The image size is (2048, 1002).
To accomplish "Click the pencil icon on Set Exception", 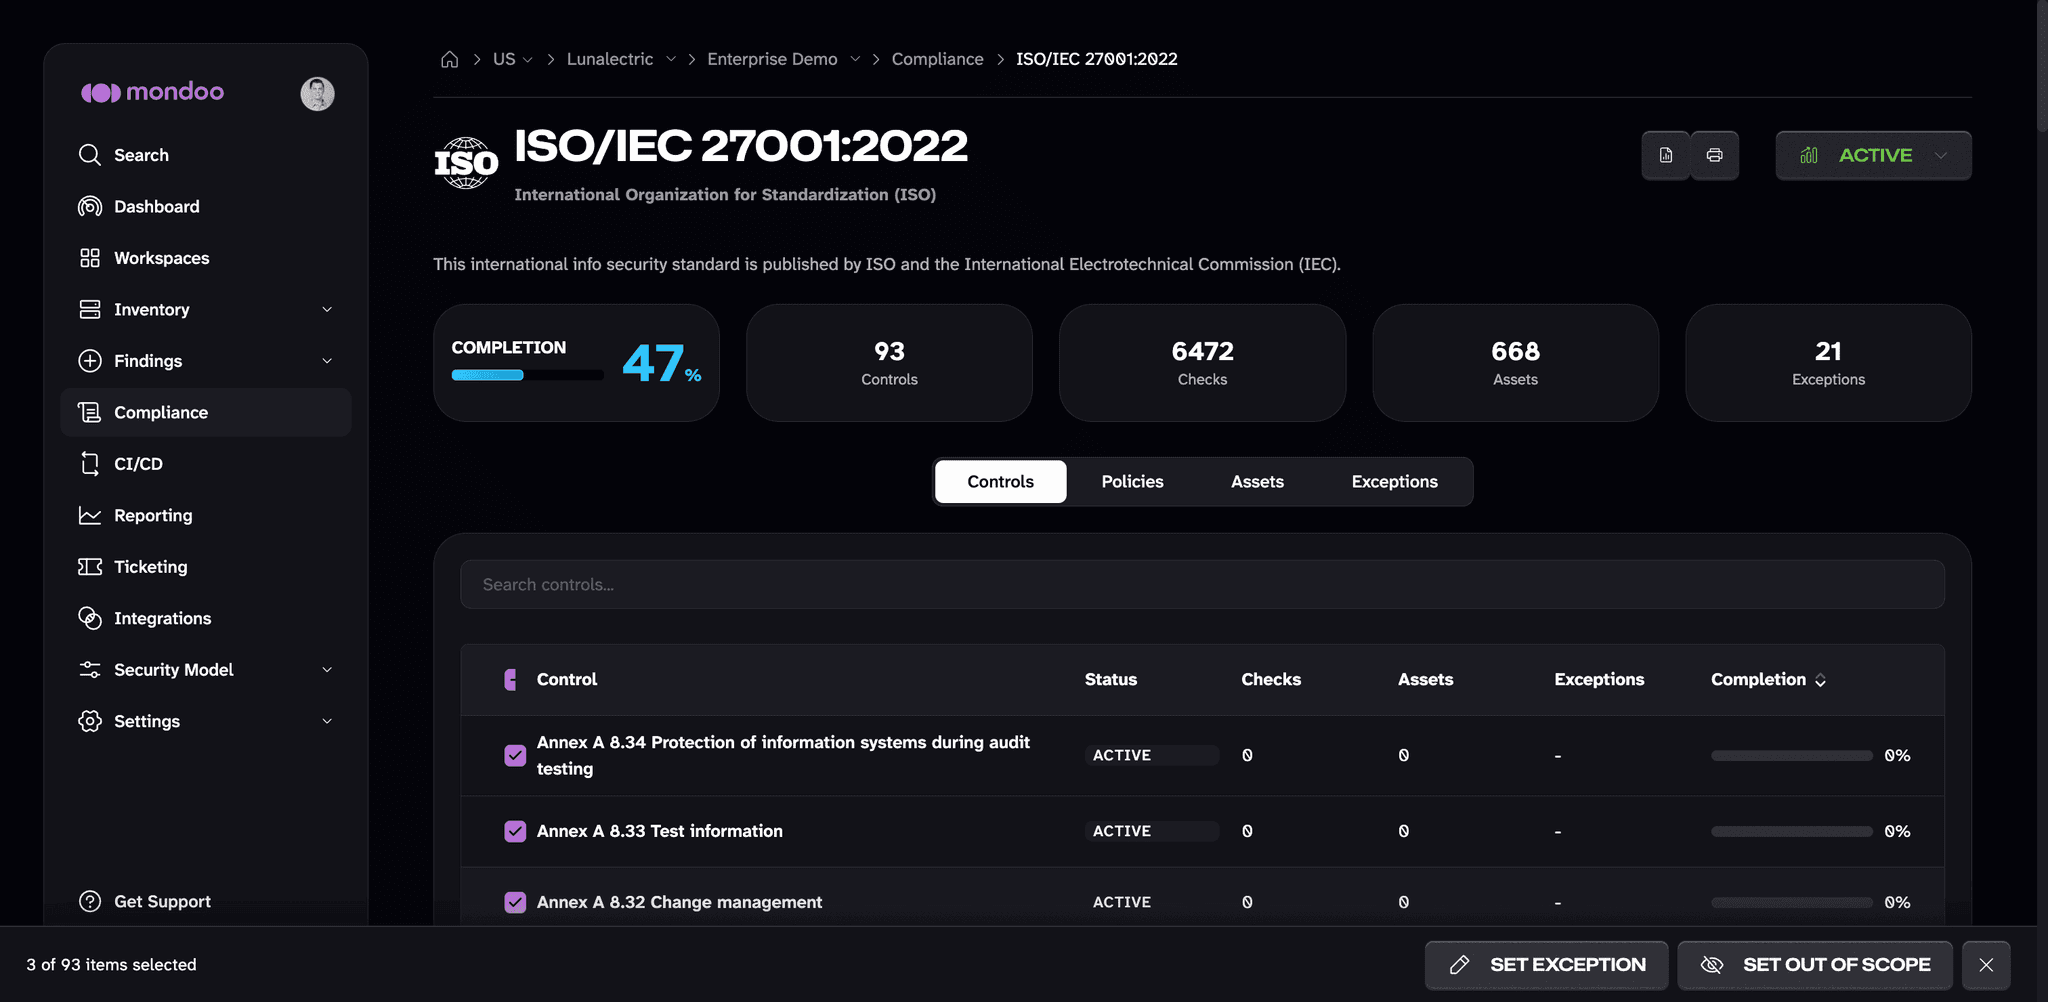I will point(1460,965).
